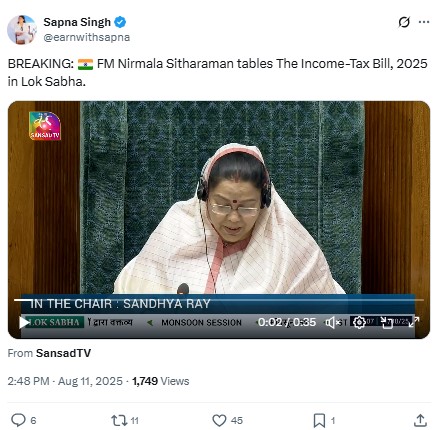Click the share upload arrow icon
437x430 pixels.
coord(420,420)
